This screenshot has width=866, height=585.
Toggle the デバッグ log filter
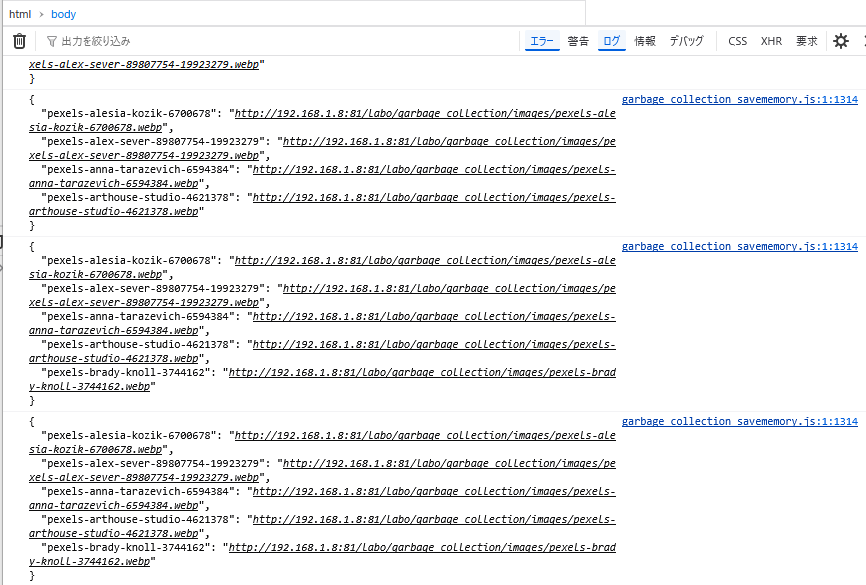687,41
